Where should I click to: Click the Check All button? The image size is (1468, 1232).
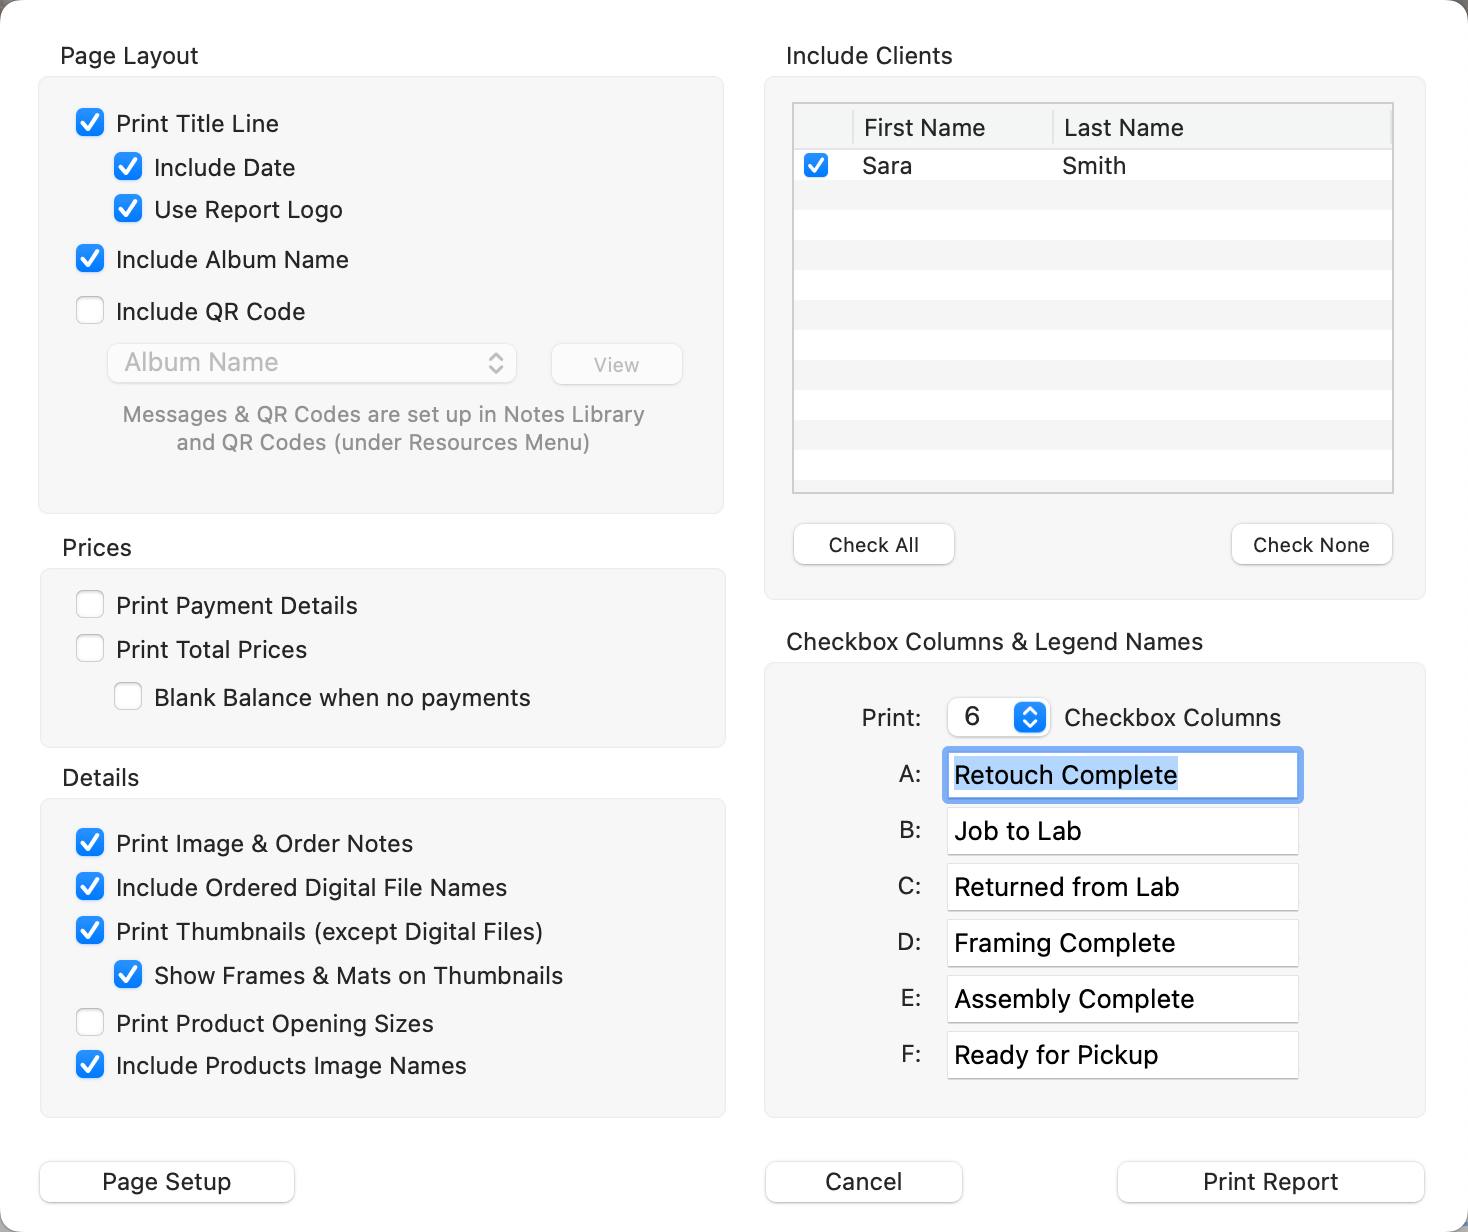[873, 545]
